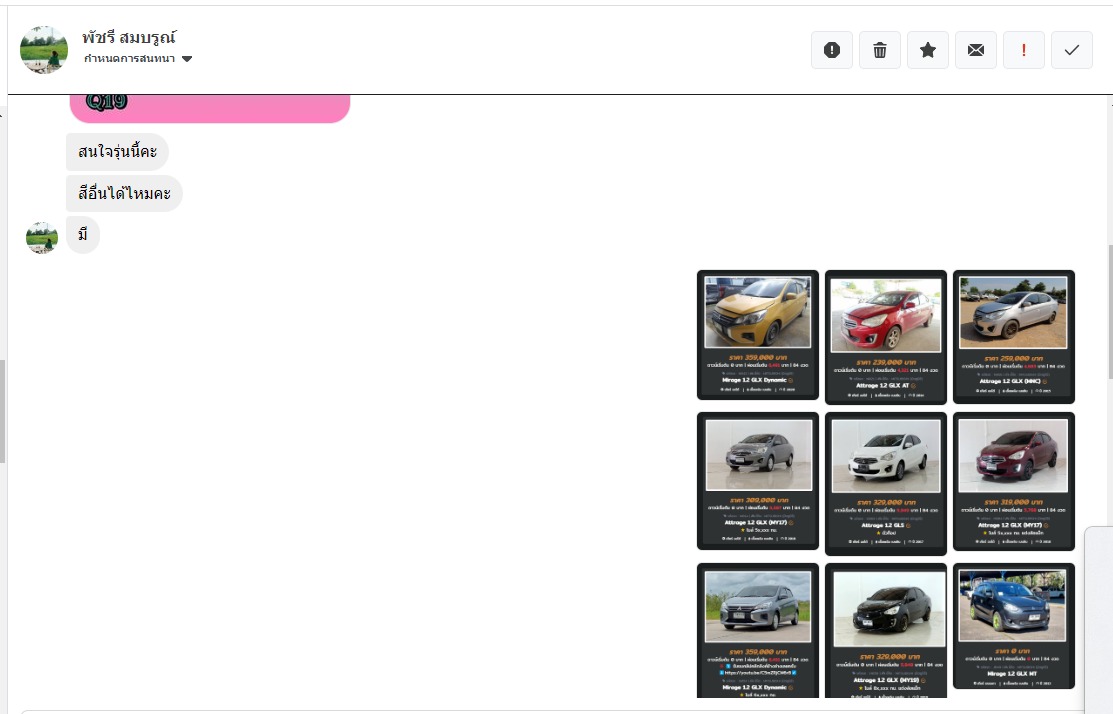Click the chat vertical scrollbar thumb

(x=1109, y=311)
